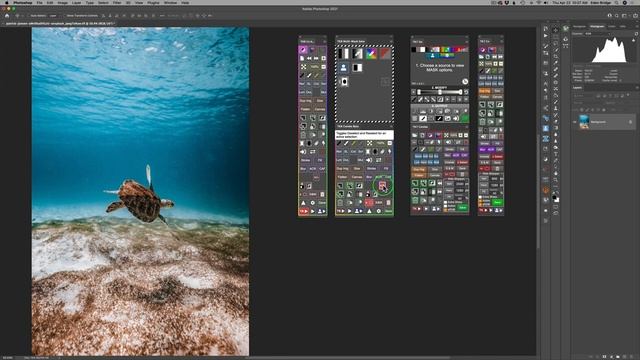Open the Filter menu
The width and height of the screenshot is (640, 360).
coord(117,2)
